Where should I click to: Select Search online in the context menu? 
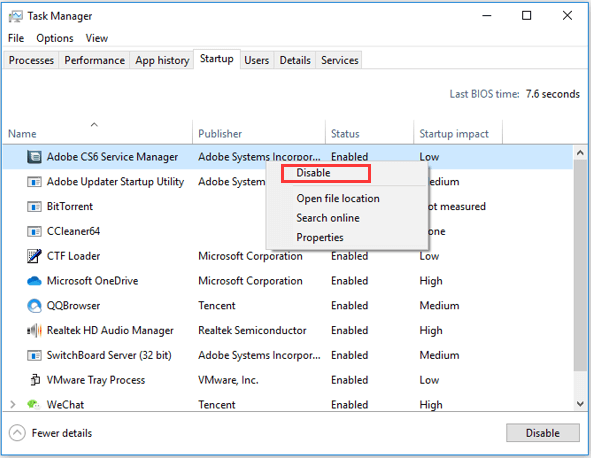point(328,218)
